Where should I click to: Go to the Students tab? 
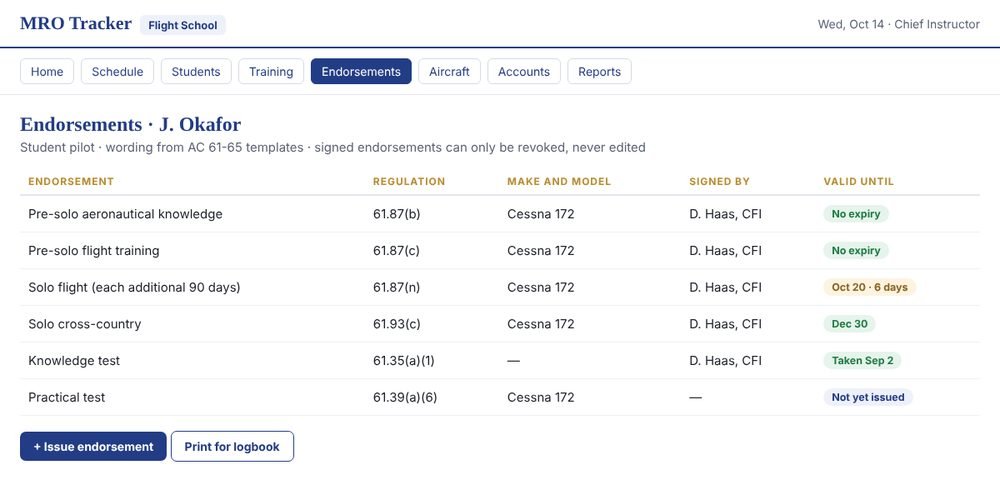(196, 71)
